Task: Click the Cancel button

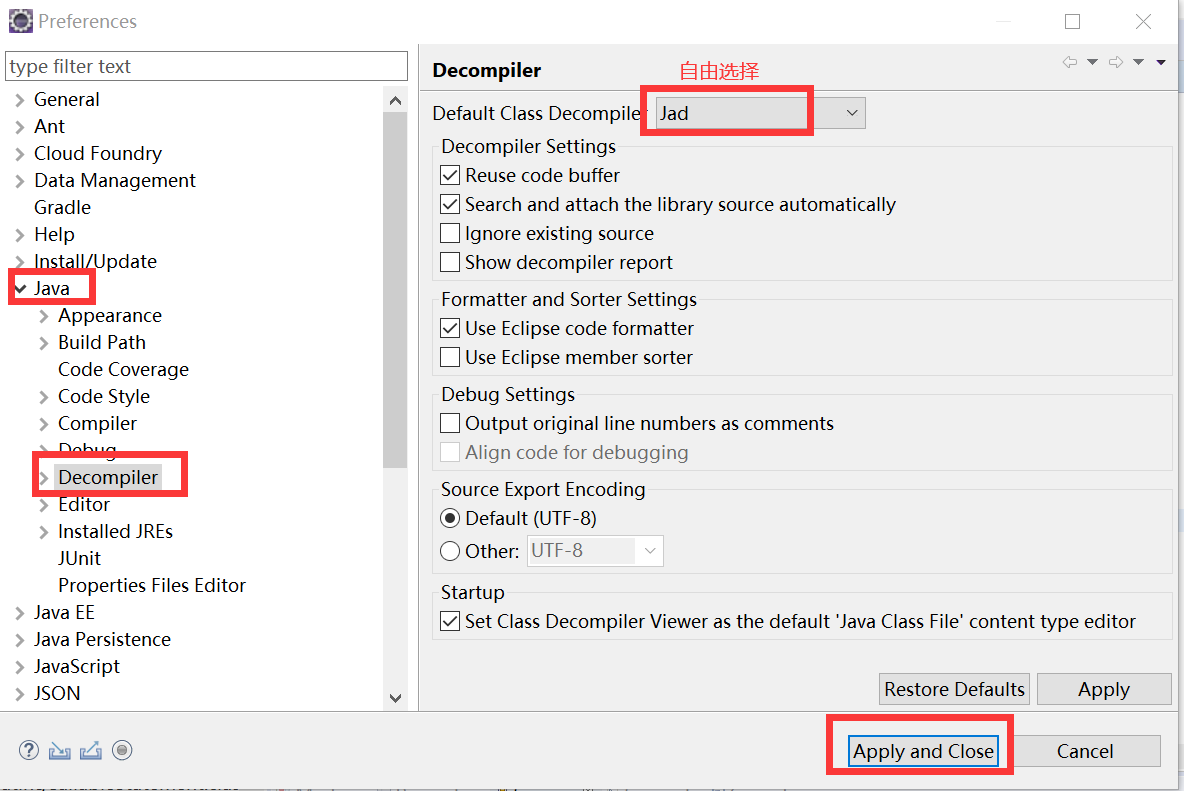Action: click(x=1085, y=751)
